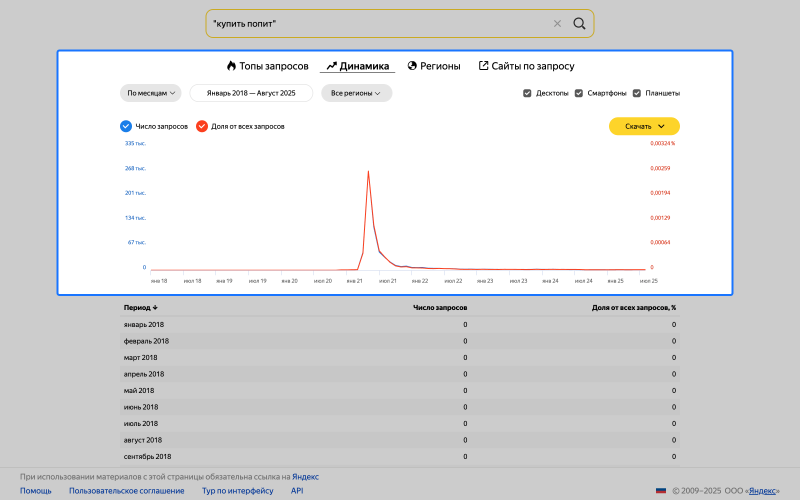Open the date range Январь 2018 — Август 2025

251,93
